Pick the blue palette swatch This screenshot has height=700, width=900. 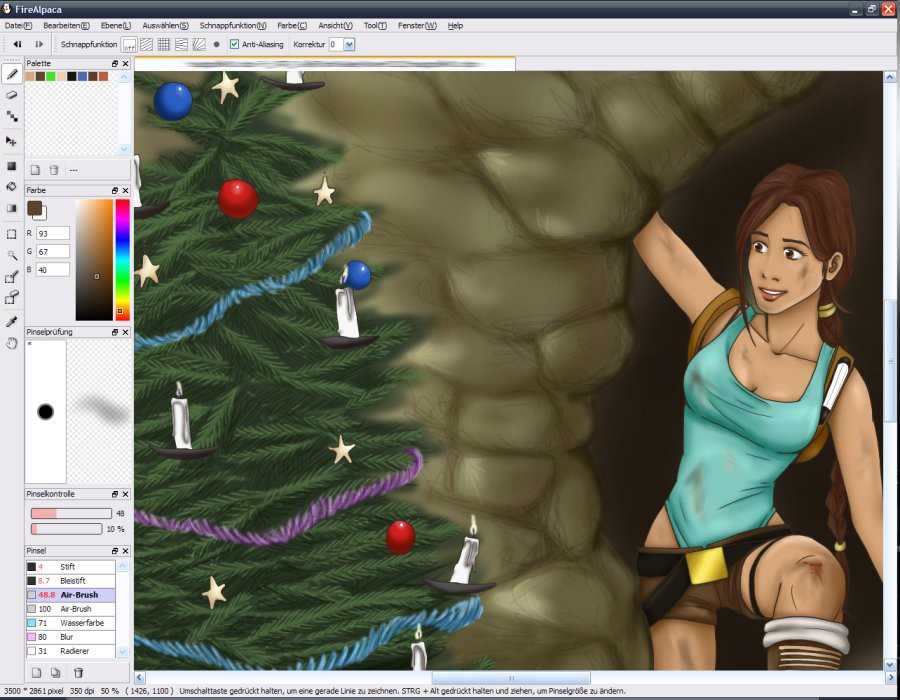click(x=82, y=76)
